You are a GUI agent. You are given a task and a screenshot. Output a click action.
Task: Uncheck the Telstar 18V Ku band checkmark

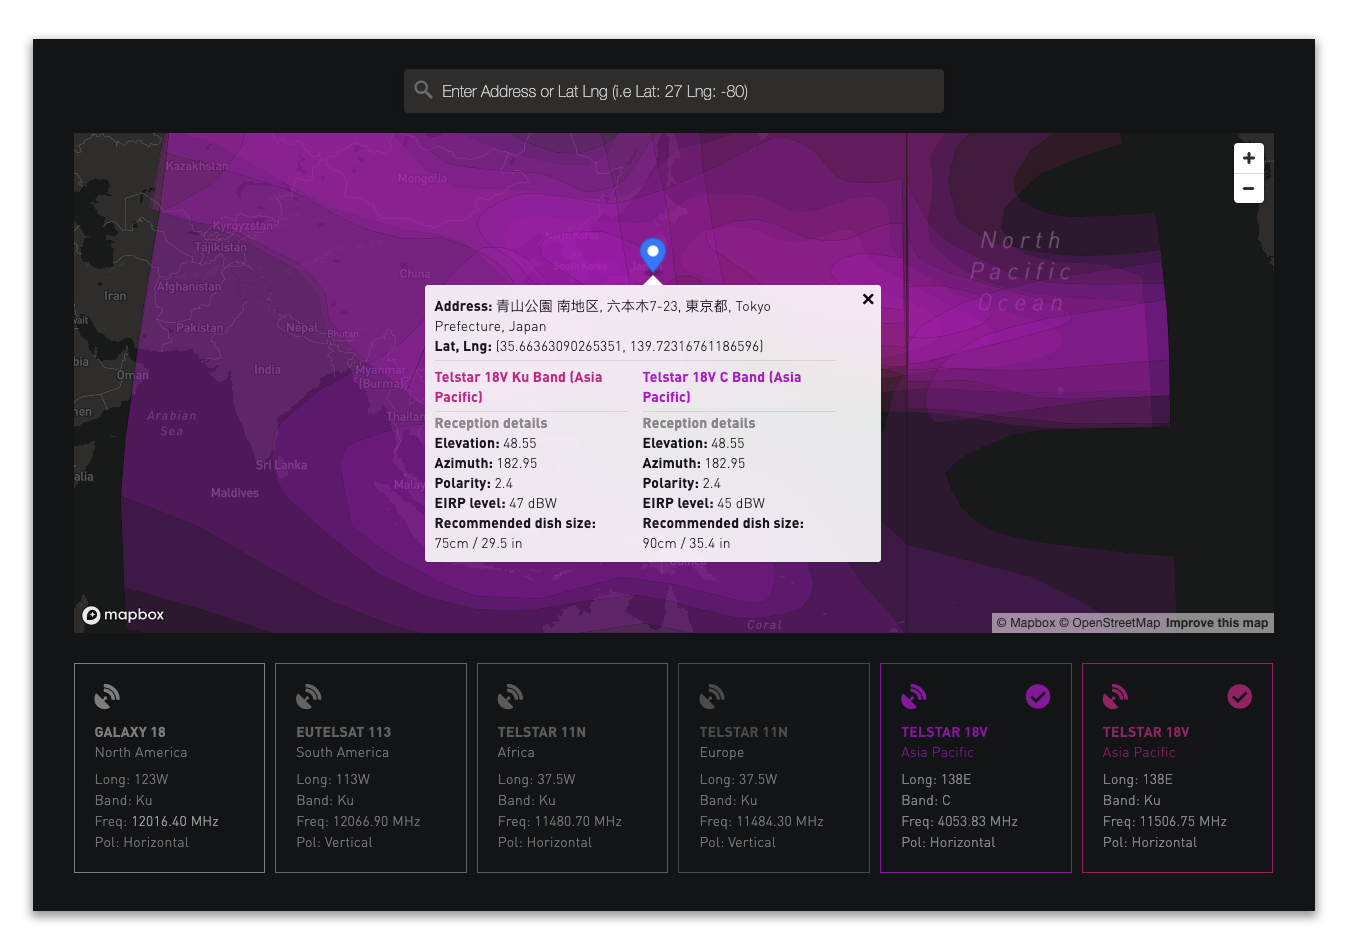[x=1239, y=696]
